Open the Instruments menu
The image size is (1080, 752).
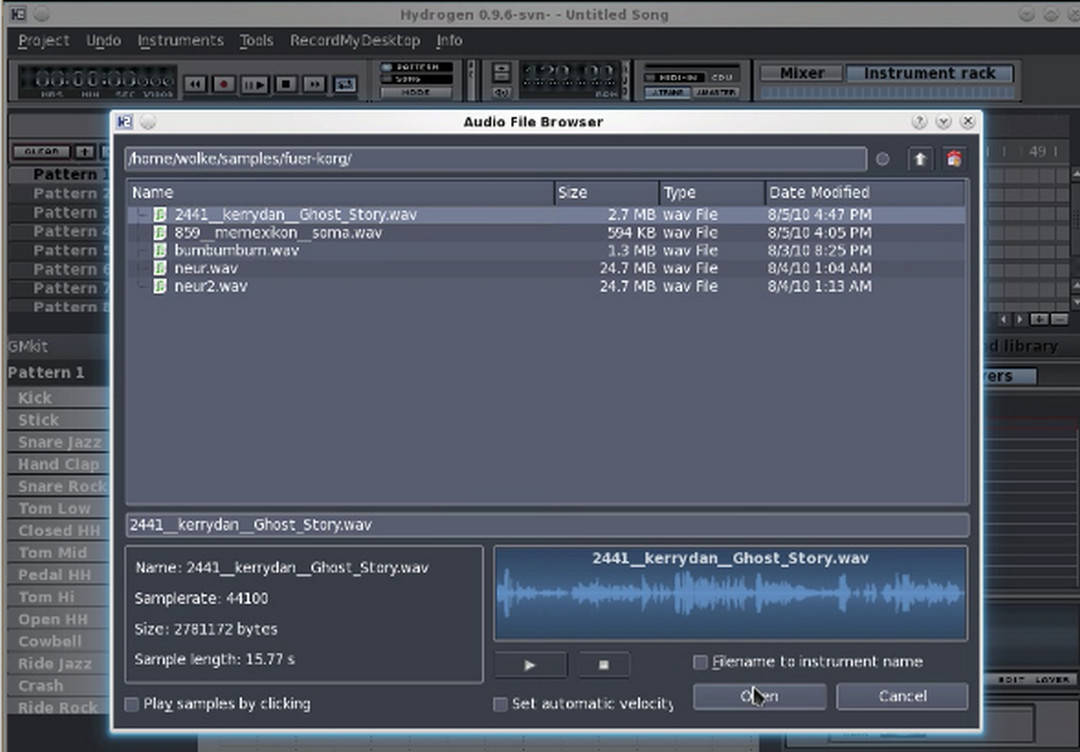tap(180, 41)
